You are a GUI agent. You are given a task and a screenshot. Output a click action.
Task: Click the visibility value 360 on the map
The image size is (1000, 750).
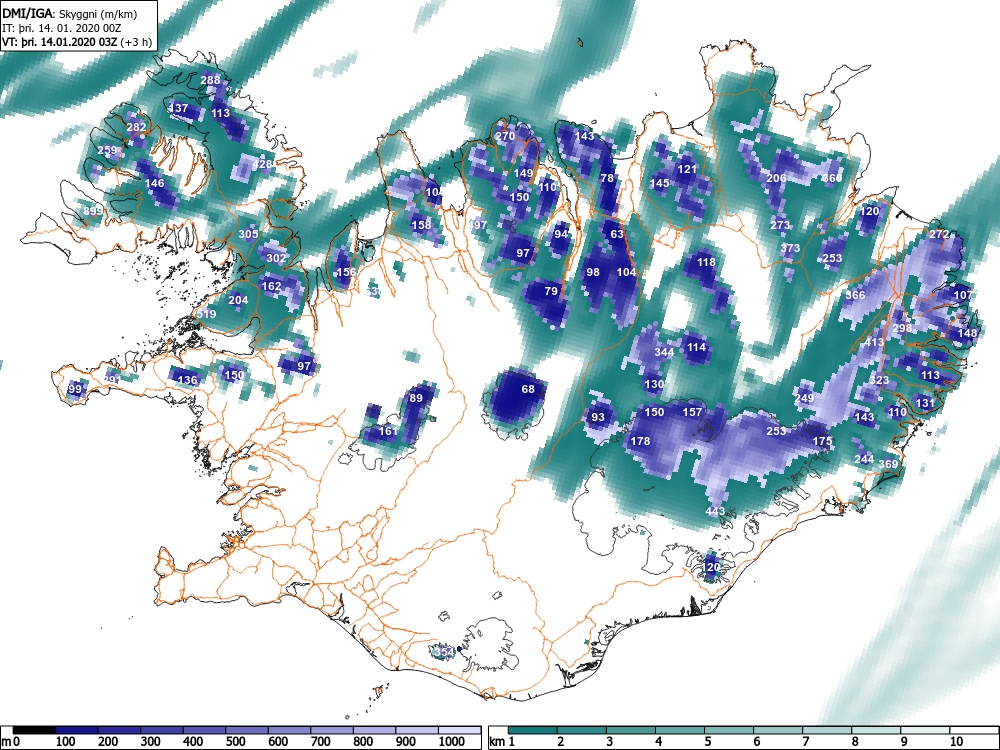(832, 178)
